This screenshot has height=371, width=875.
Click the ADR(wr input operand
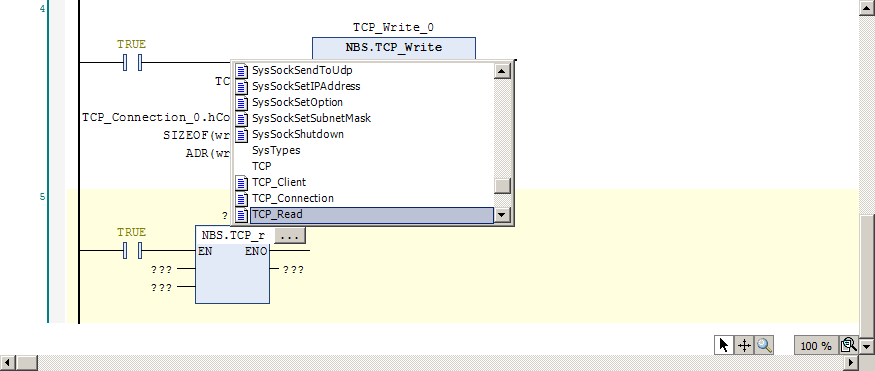(208, 153)
